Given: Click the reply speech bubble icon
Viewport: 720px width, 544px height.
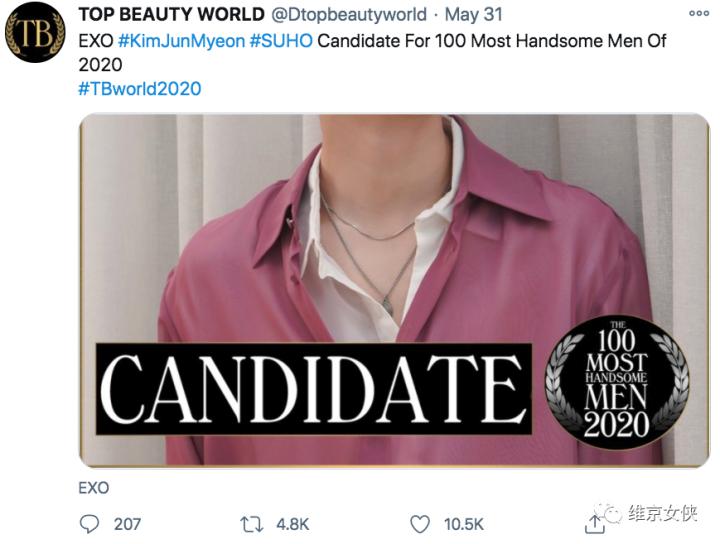Looking at the screenshot, I should 90,523.
